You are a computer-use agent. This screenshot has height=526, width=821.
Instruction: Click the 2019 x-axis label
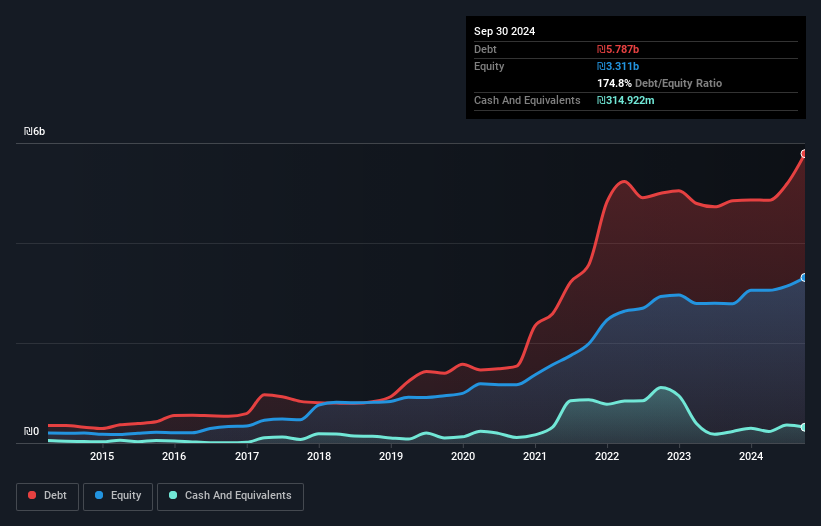(391, 456)
